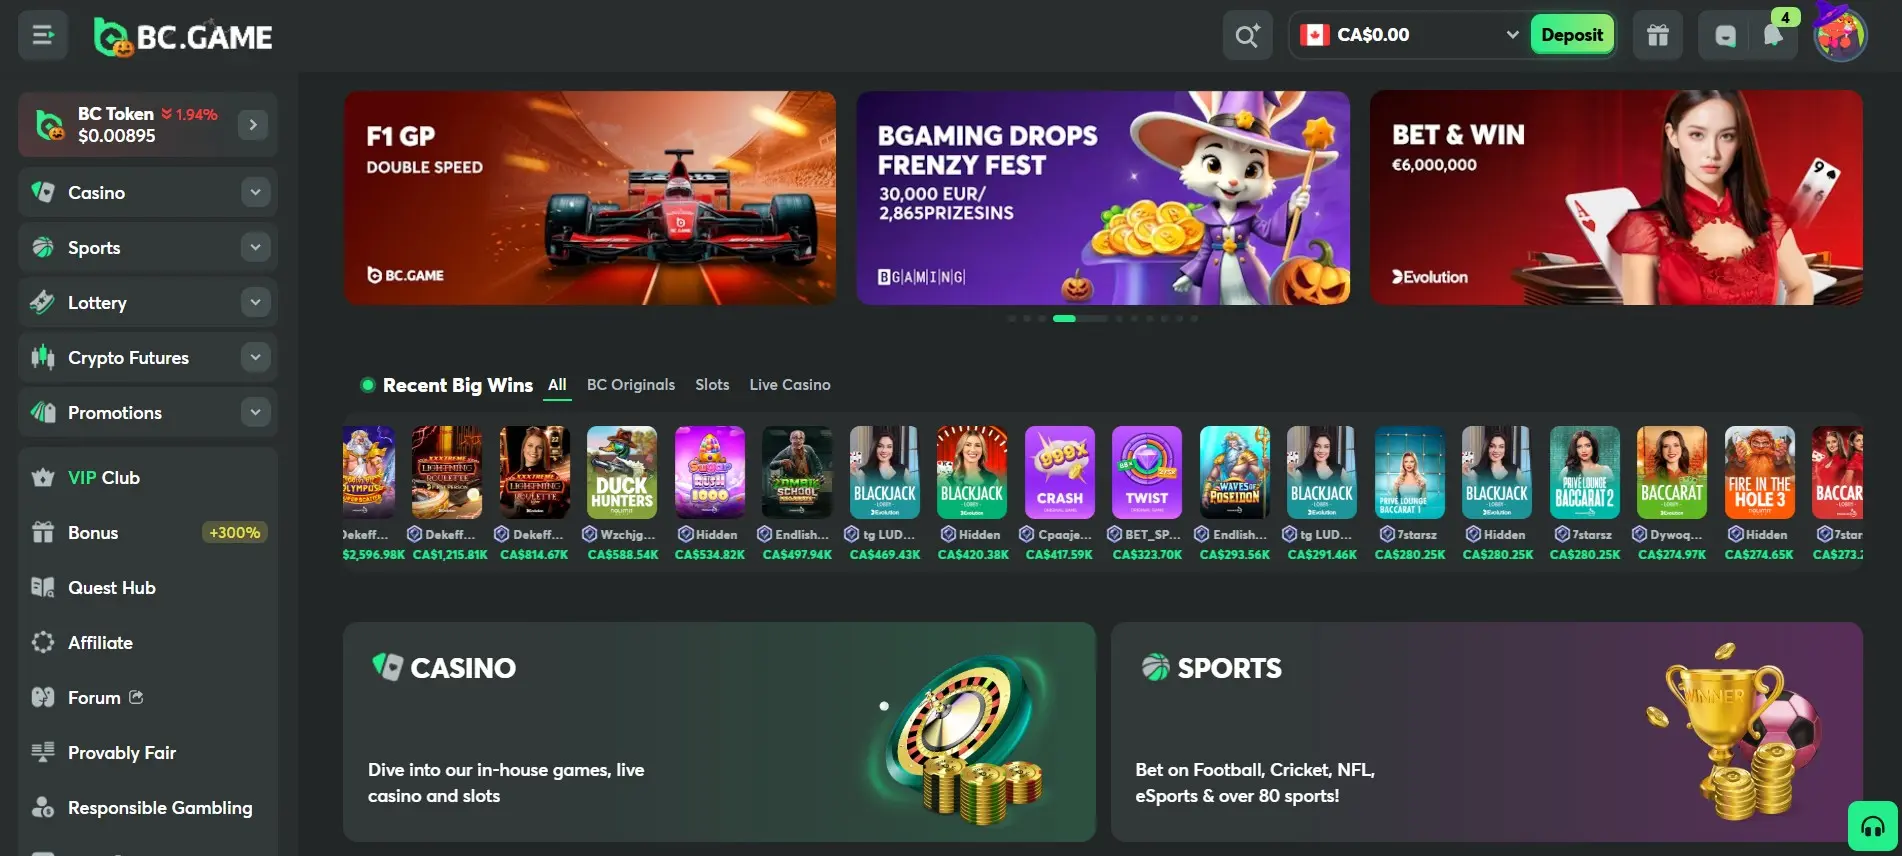Screen dimensions: 1902x856
Task: Open the user profile avatar
Action: [1840, 36]
